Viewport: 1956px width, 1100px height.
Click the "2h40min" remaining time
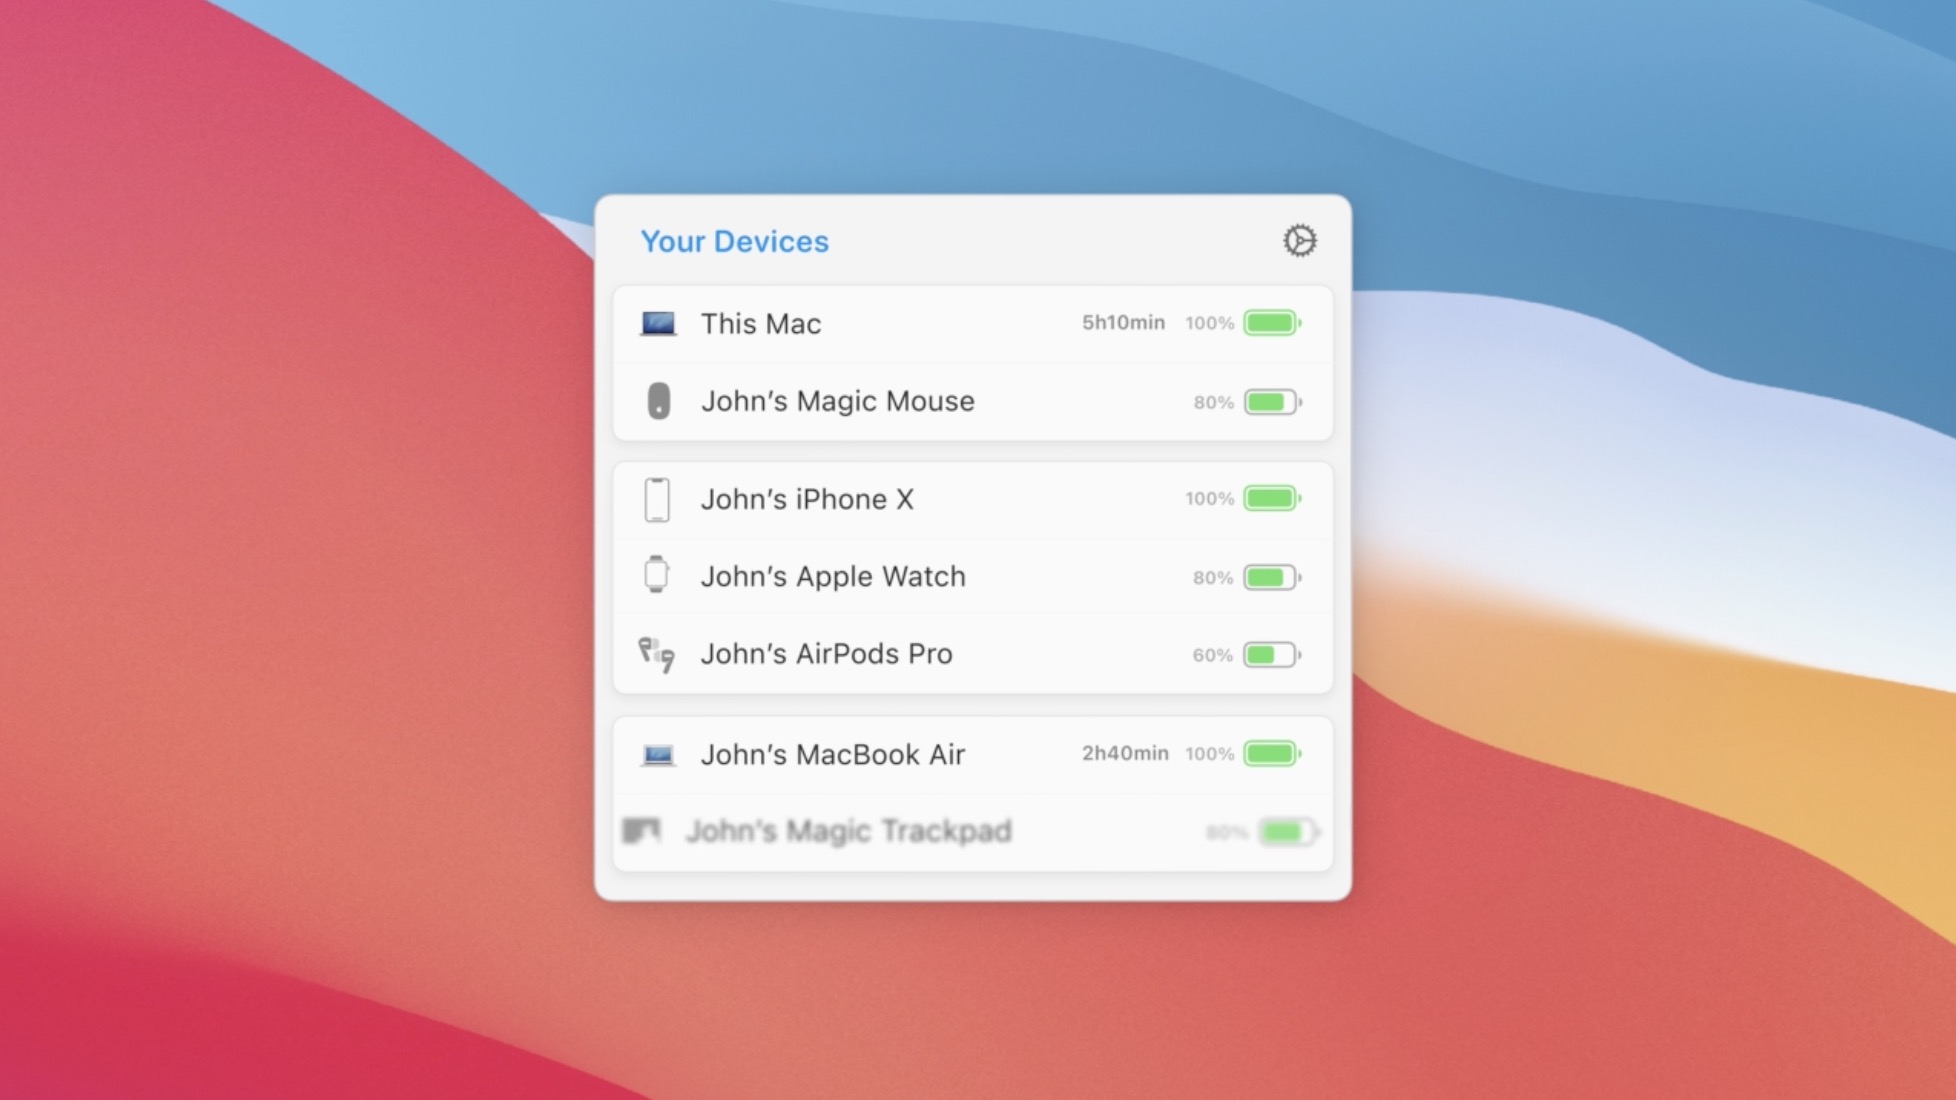pos(1125,753)
